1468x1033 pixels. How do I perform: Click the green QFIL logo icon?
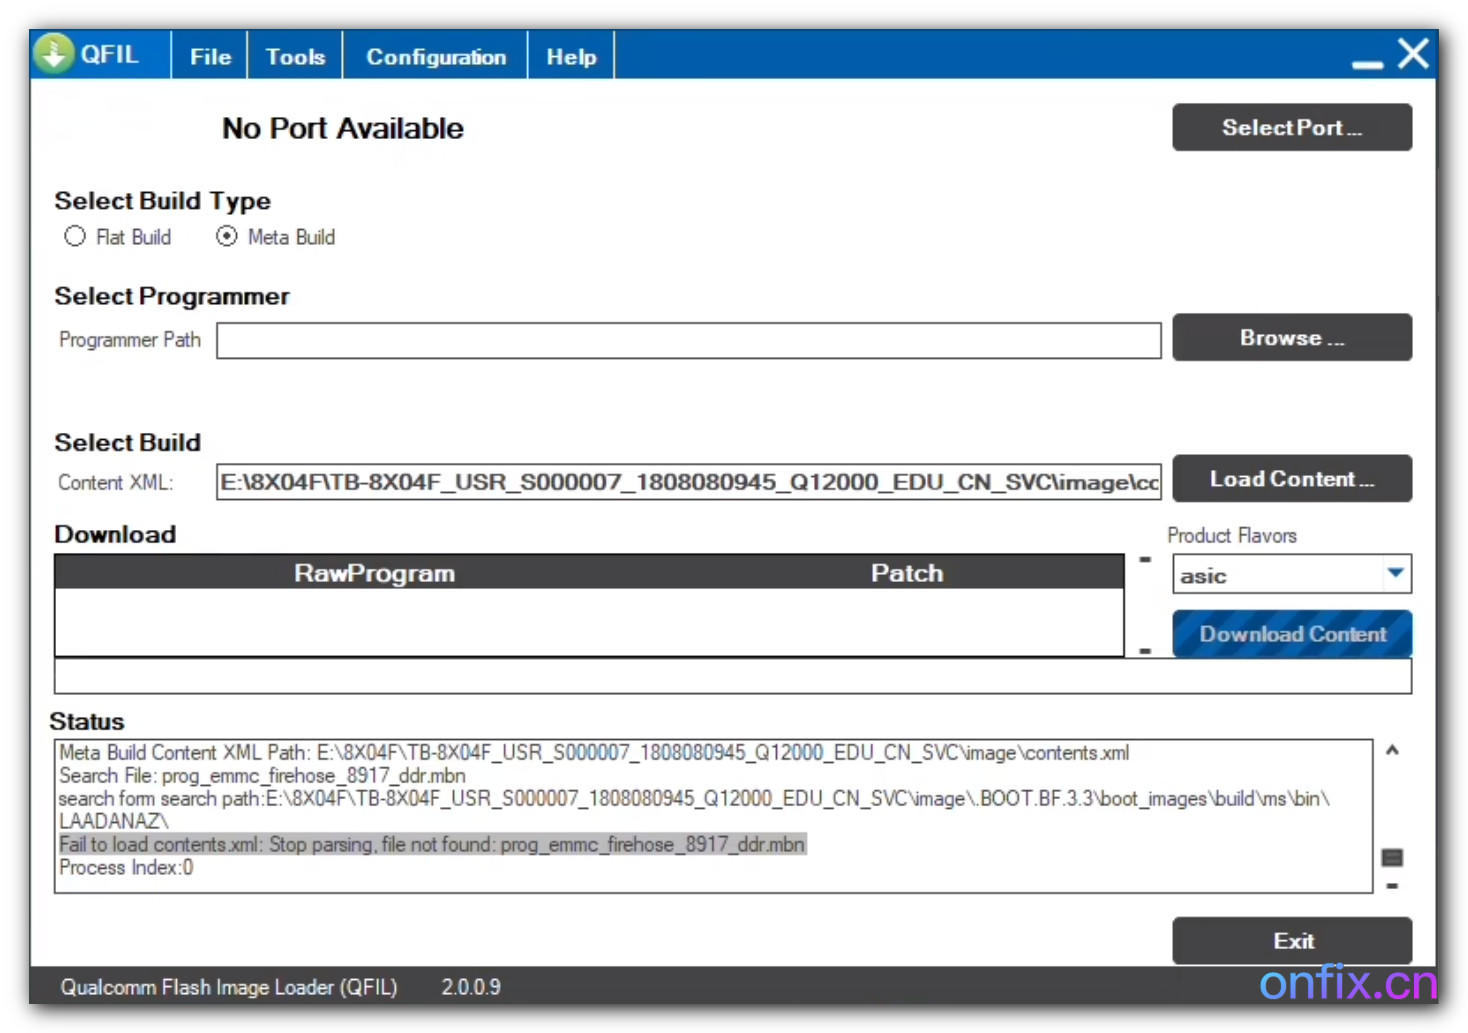click(x=54, y=54)
